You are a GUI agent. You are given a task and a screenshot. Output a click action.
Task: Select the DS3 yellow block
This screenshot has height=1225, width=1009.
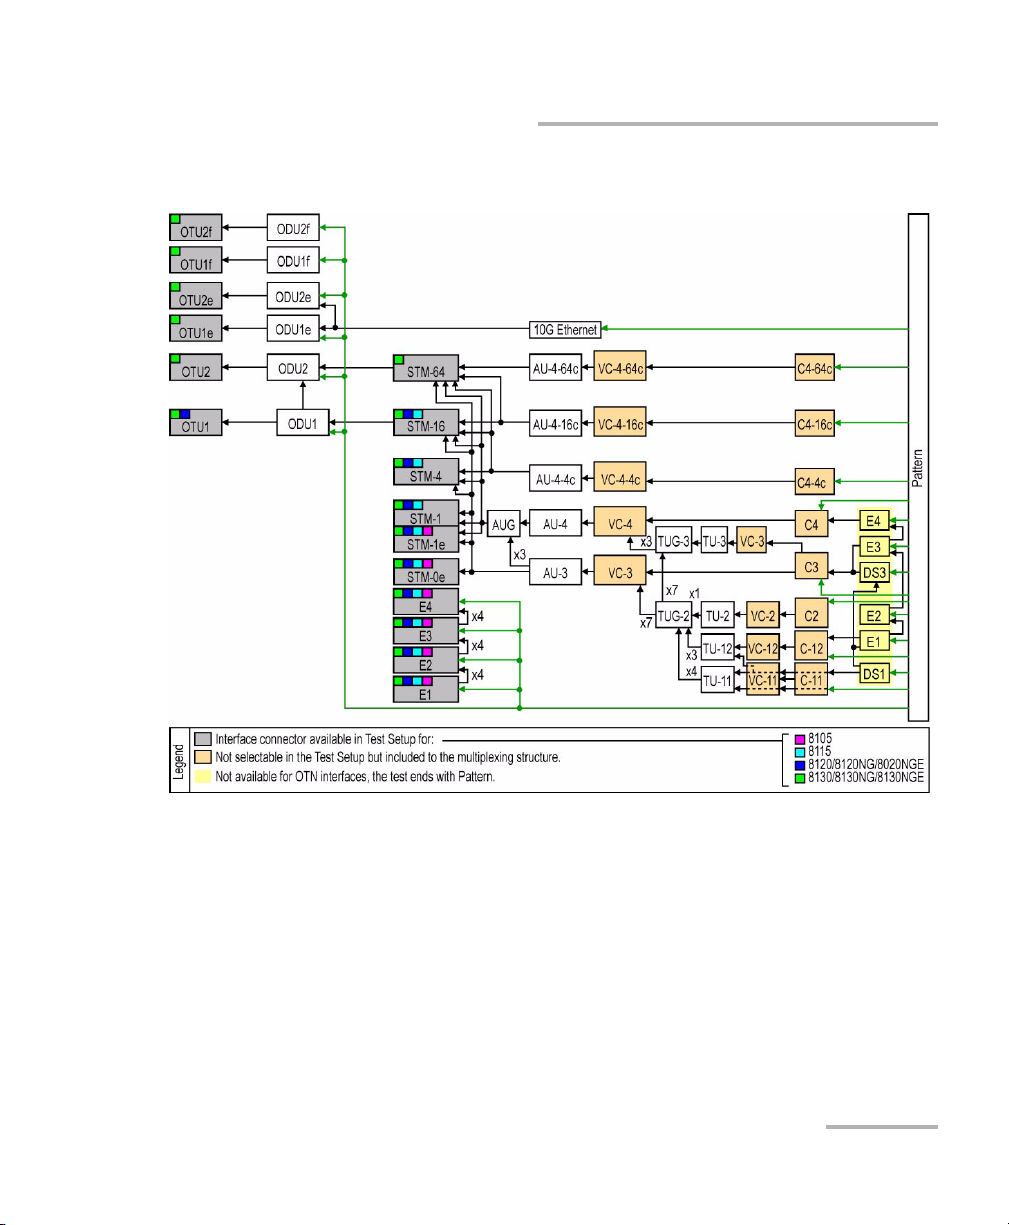tap(874, 573)
